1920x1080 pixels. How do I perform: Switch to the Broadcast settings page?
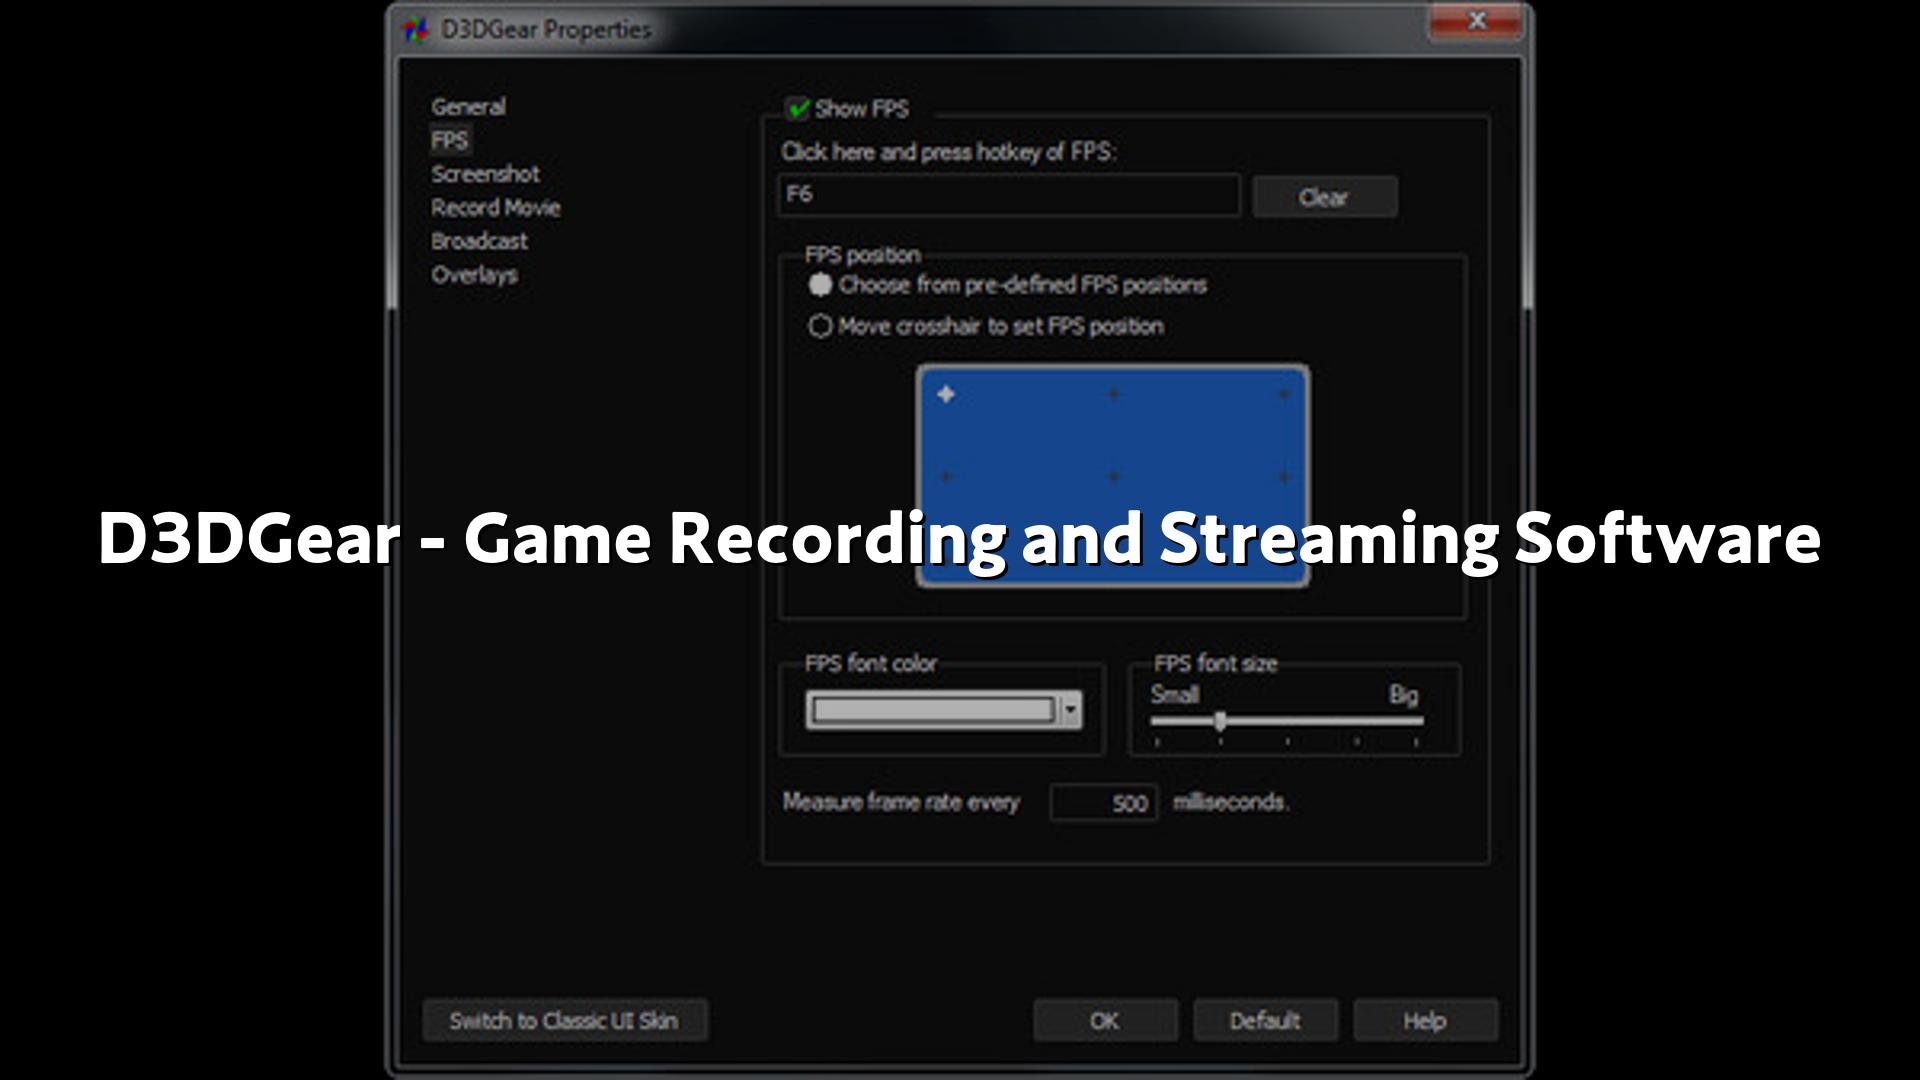coord(479,241)
